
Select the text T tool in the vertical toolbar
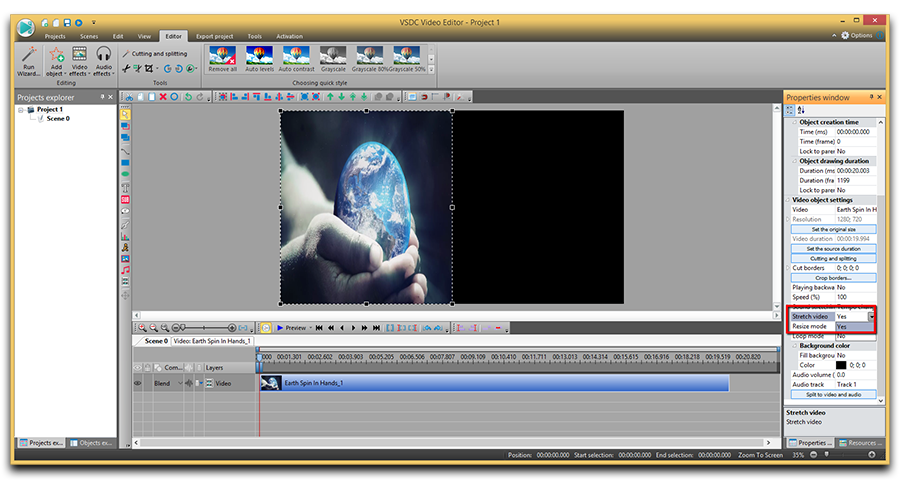click(x=125, y=188)
